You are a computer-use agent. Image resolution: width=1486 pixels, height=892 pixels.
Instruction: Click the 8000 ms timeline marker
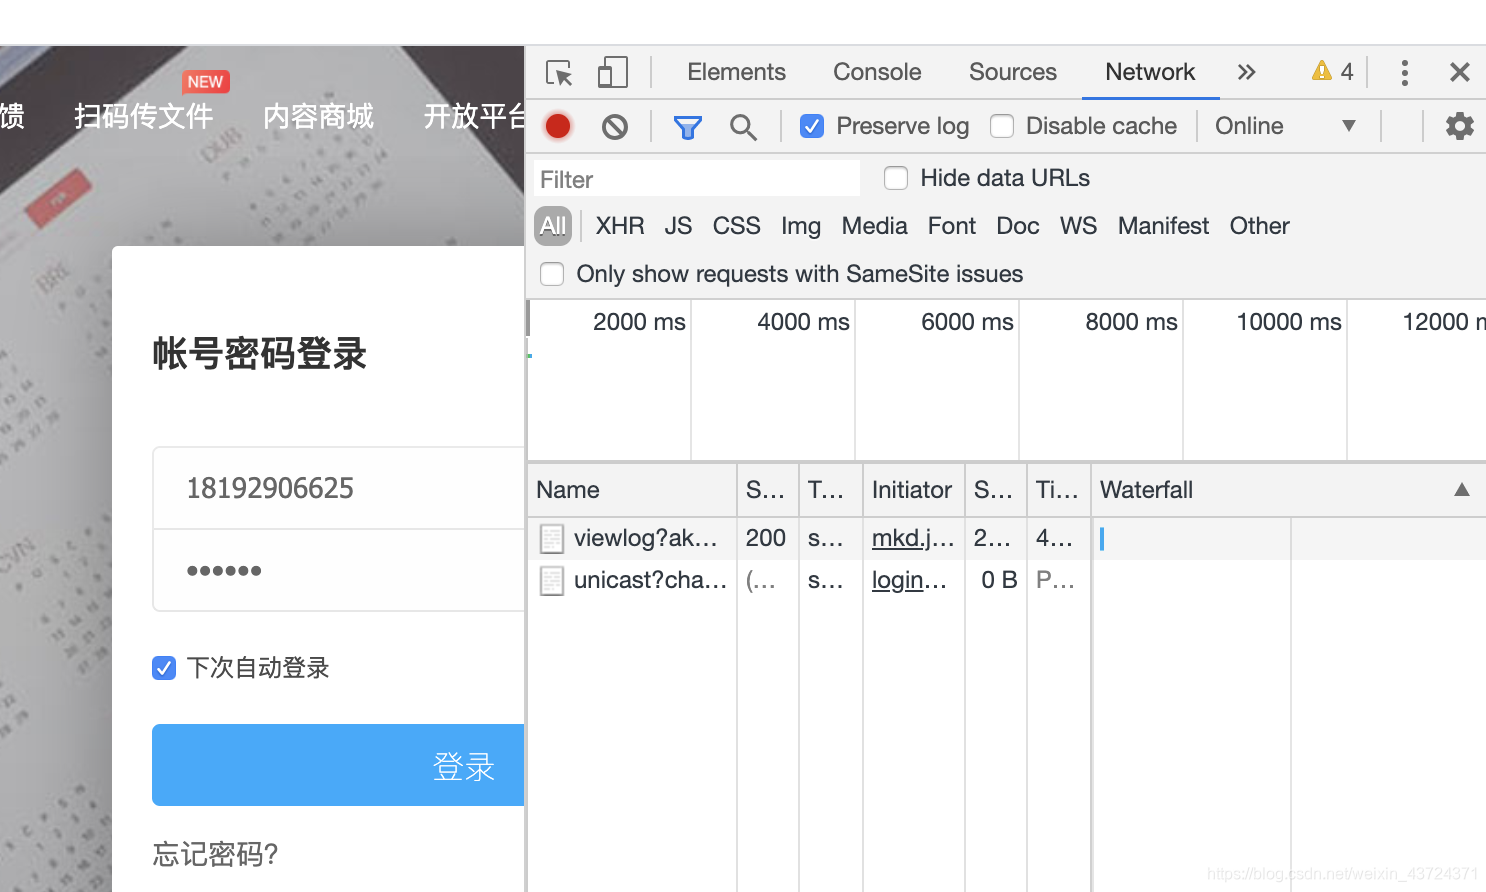click(1131, 322)
